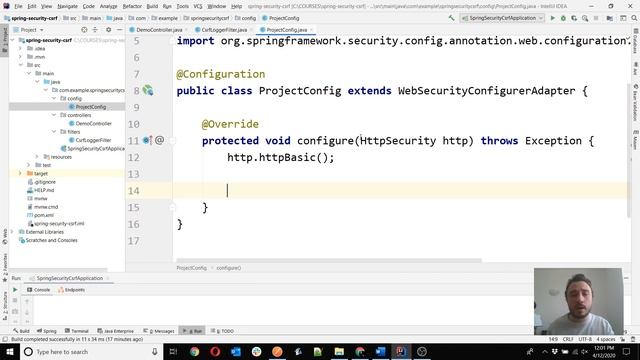The image size is (640, 360).
Task: Expand the .mvn folder
Action: pos(21,57)
